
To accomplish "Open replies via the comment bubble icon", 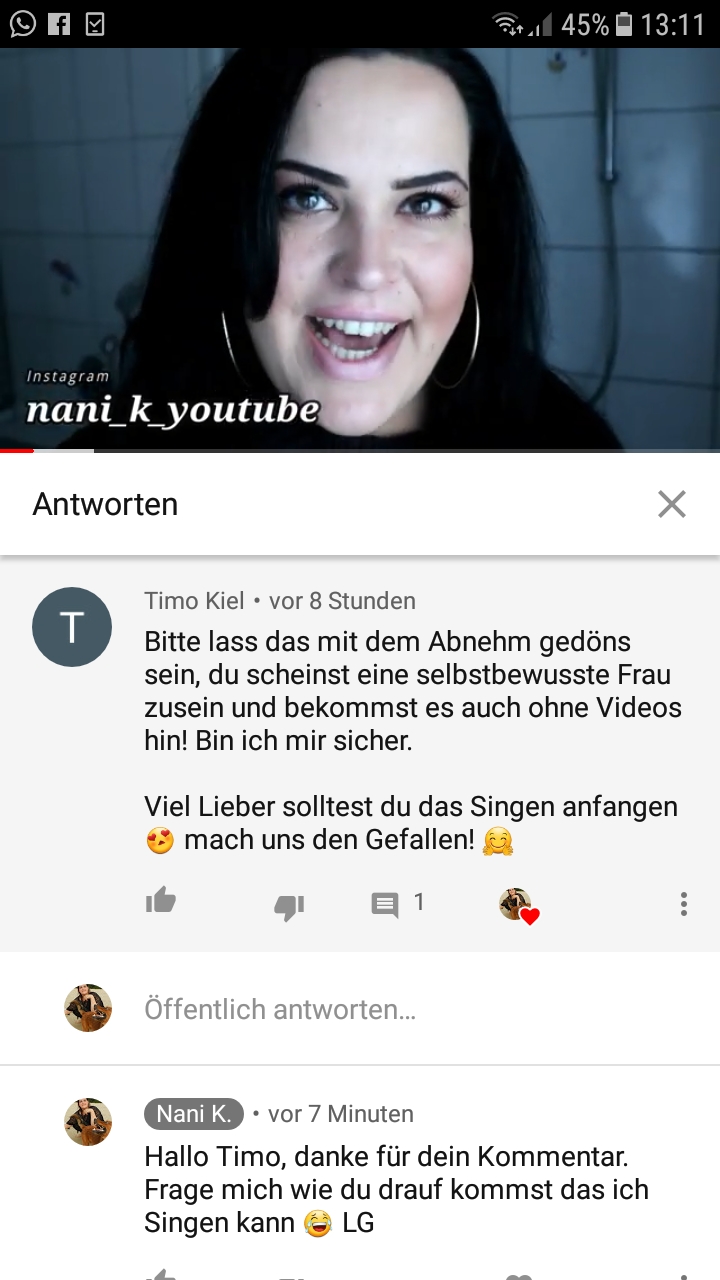I will (x=385, y=905).
